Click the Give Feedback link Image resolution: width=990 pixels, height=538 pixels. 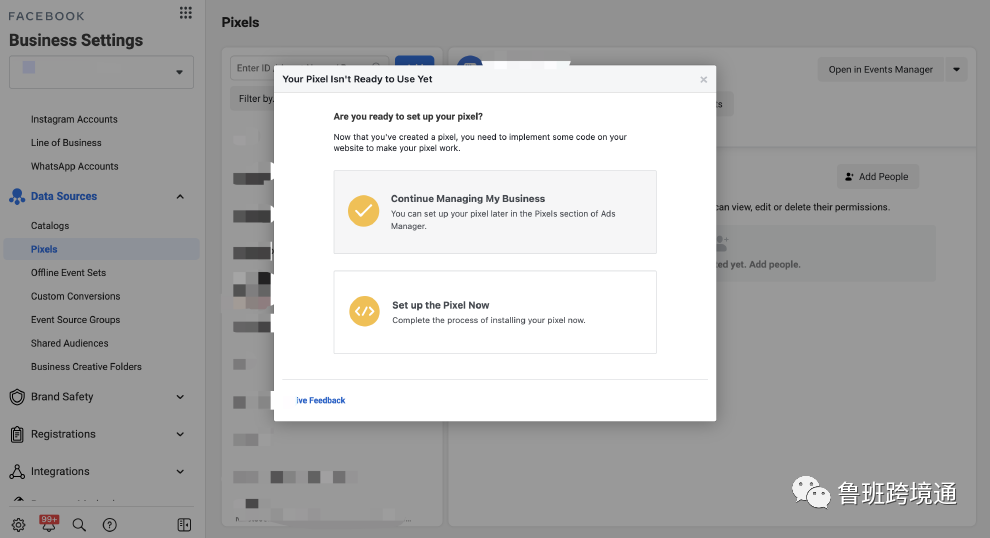tap(321, 400)
